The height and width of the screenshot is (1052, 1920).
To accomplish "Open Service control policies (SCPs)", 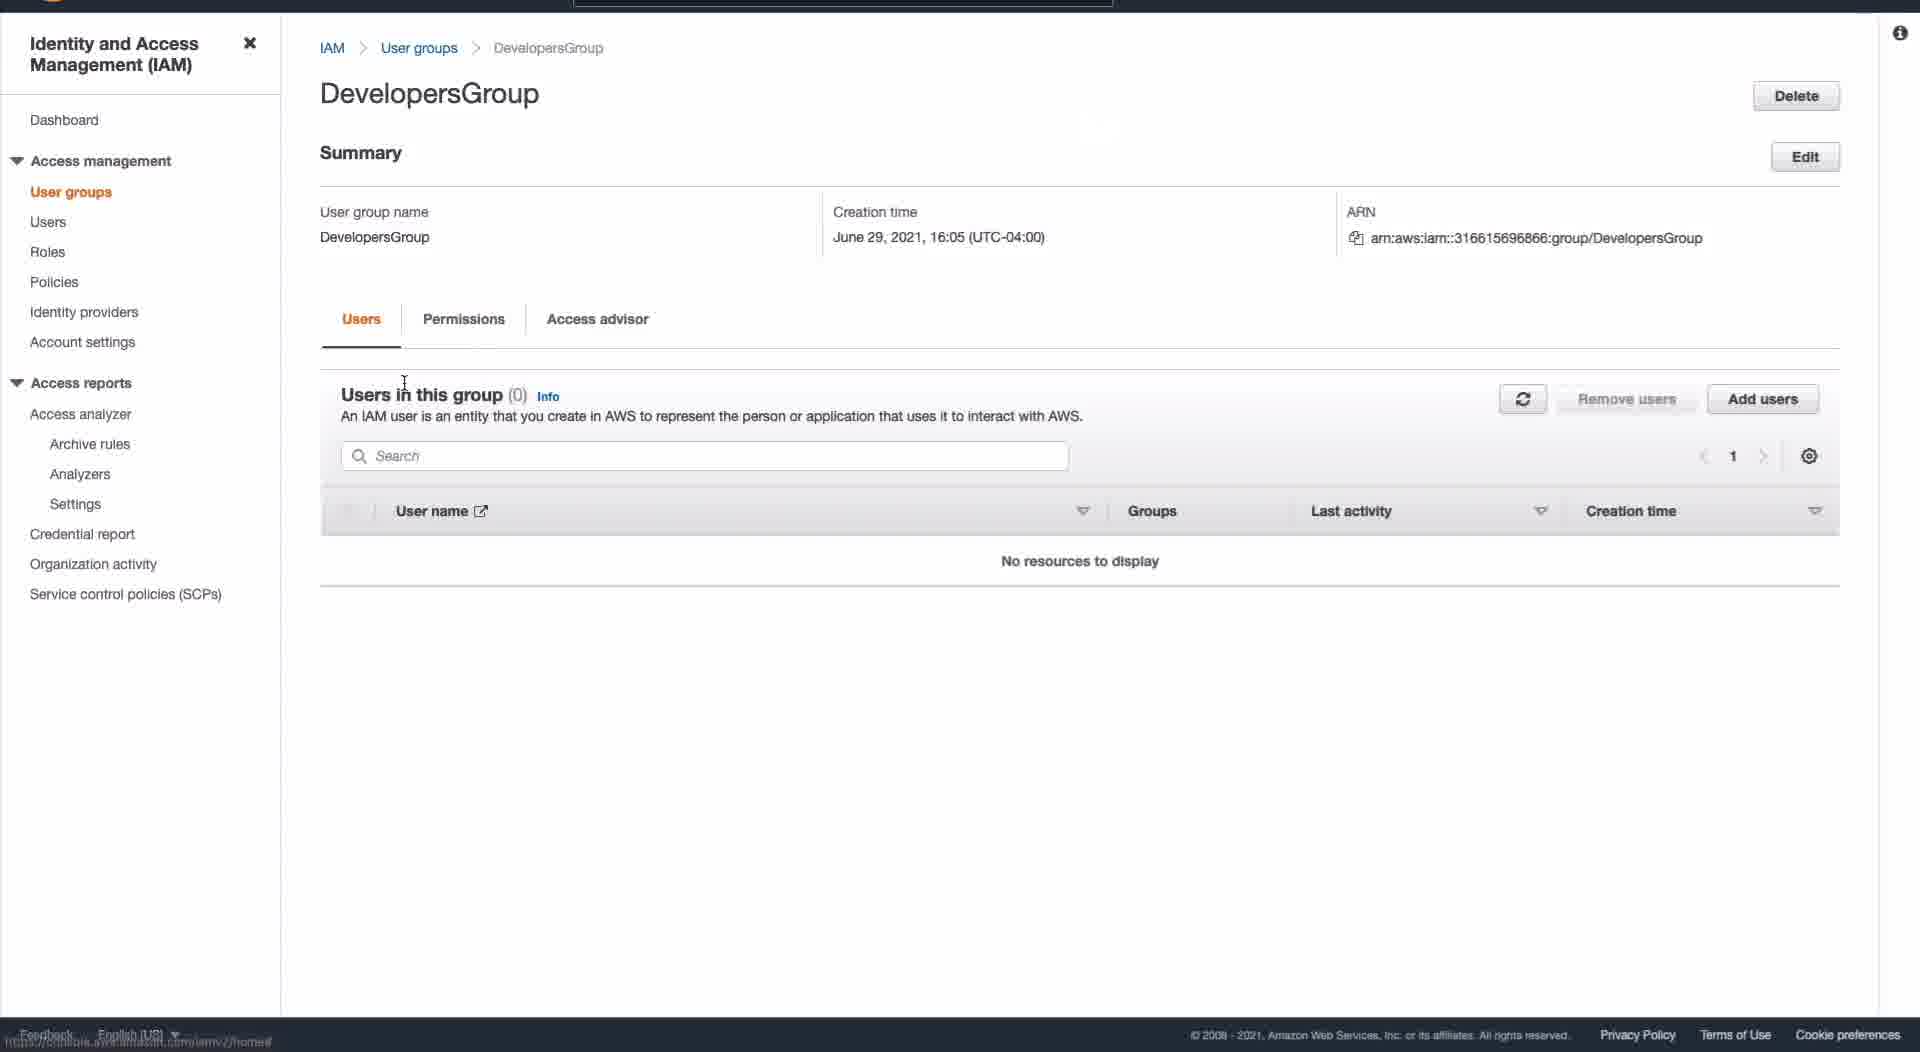I will click(126, 594).
